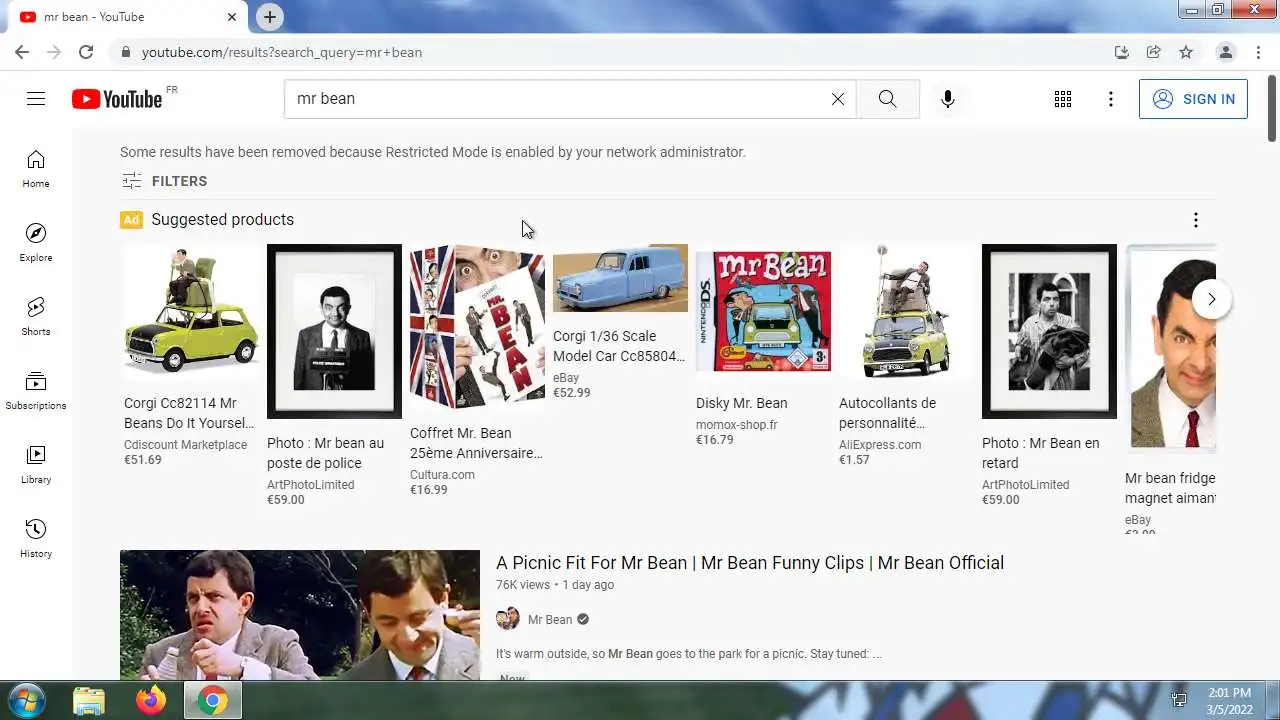Viewport: 1280px width, 720px height.
Task: Open Mr bean au poste de police photo
Action: [x=334, y=331]
